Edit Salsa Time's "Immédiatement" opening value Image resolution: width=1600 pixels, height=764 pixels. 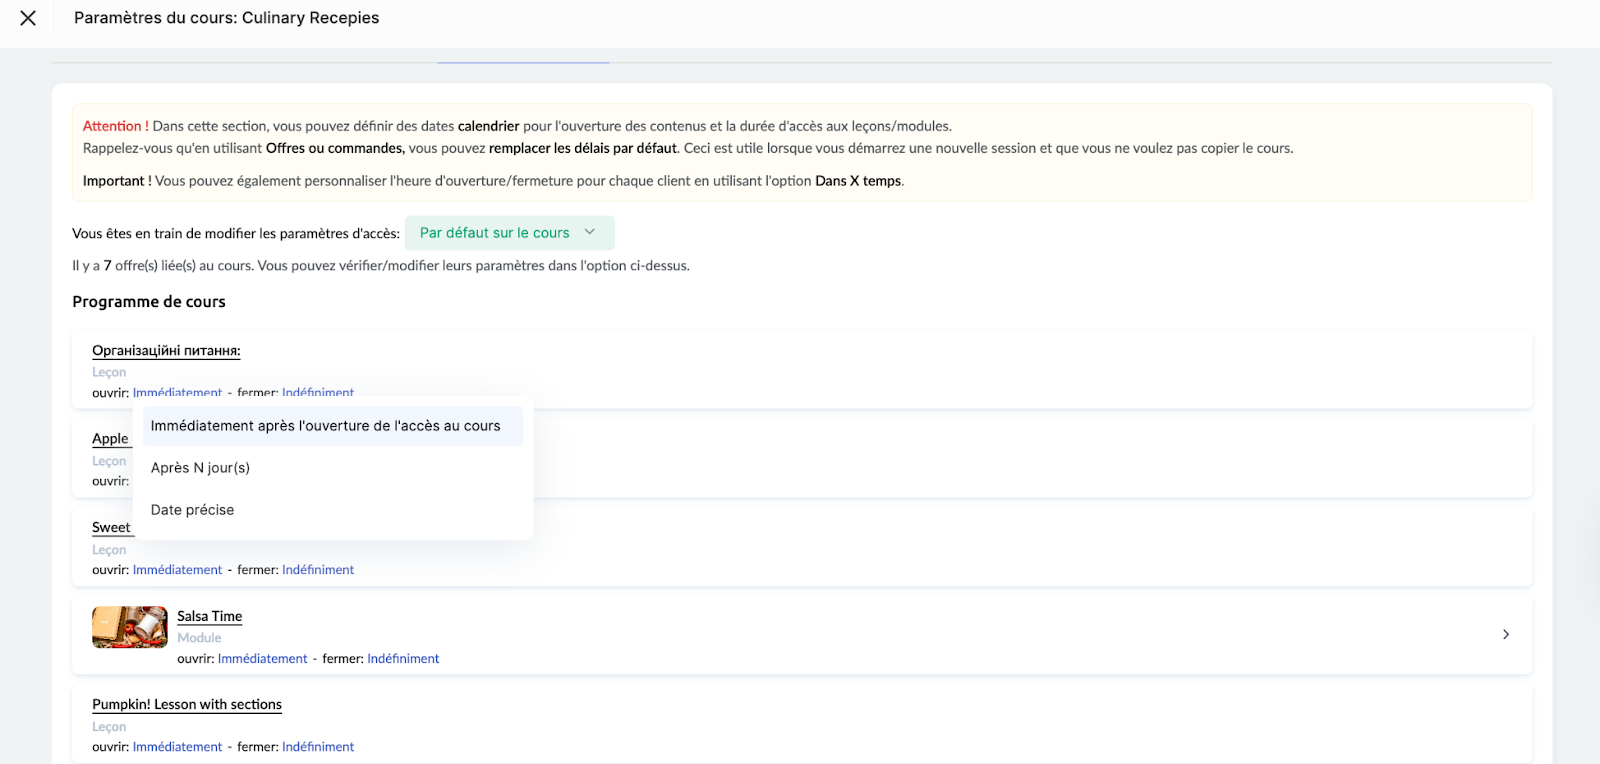coord(262,659)
